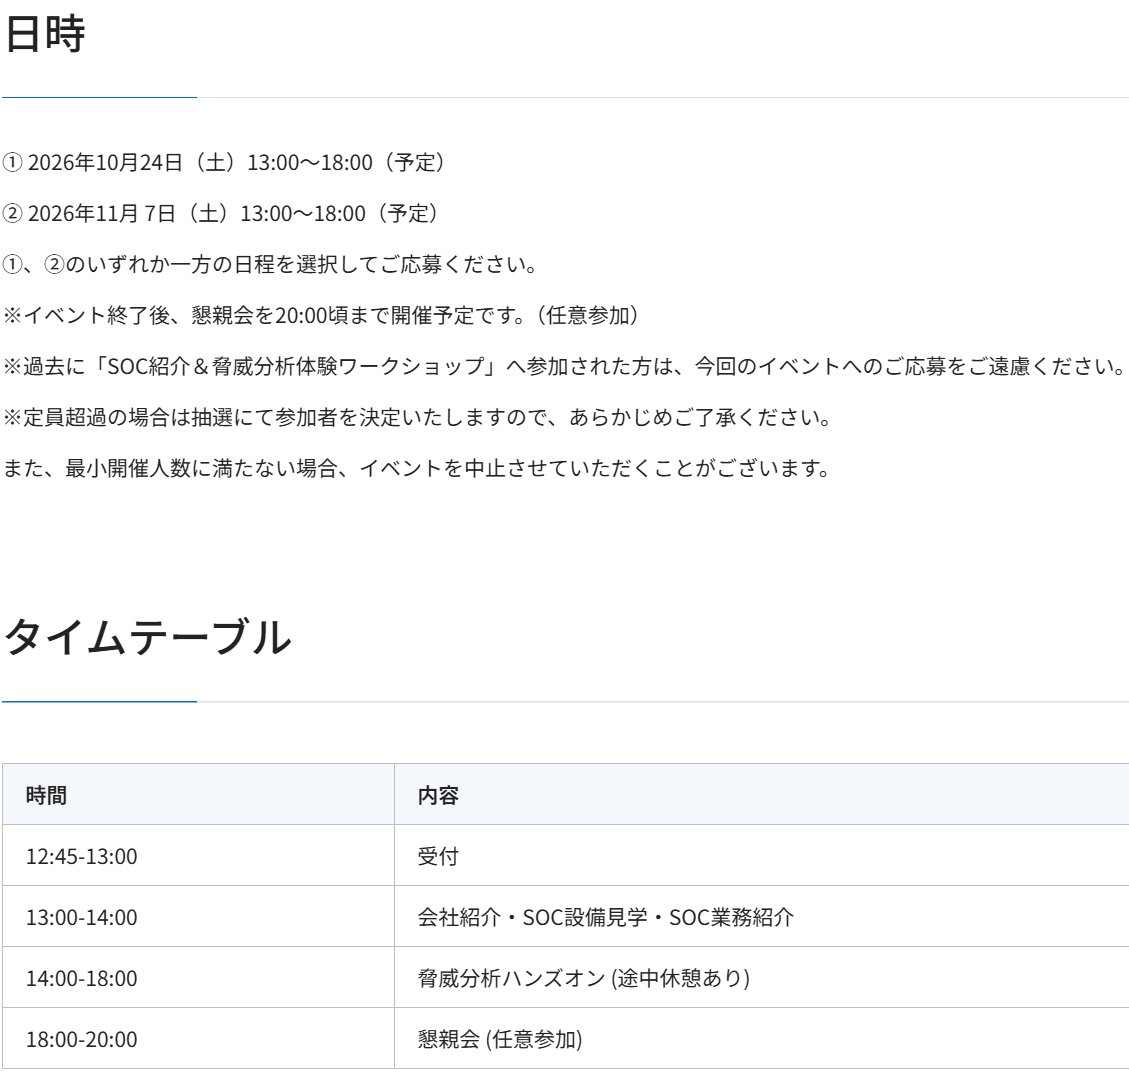Select the 脅威分析ハンズオン cell
The width and height of the screenshot is (1129, 1090).
click(x=762, y=978)
